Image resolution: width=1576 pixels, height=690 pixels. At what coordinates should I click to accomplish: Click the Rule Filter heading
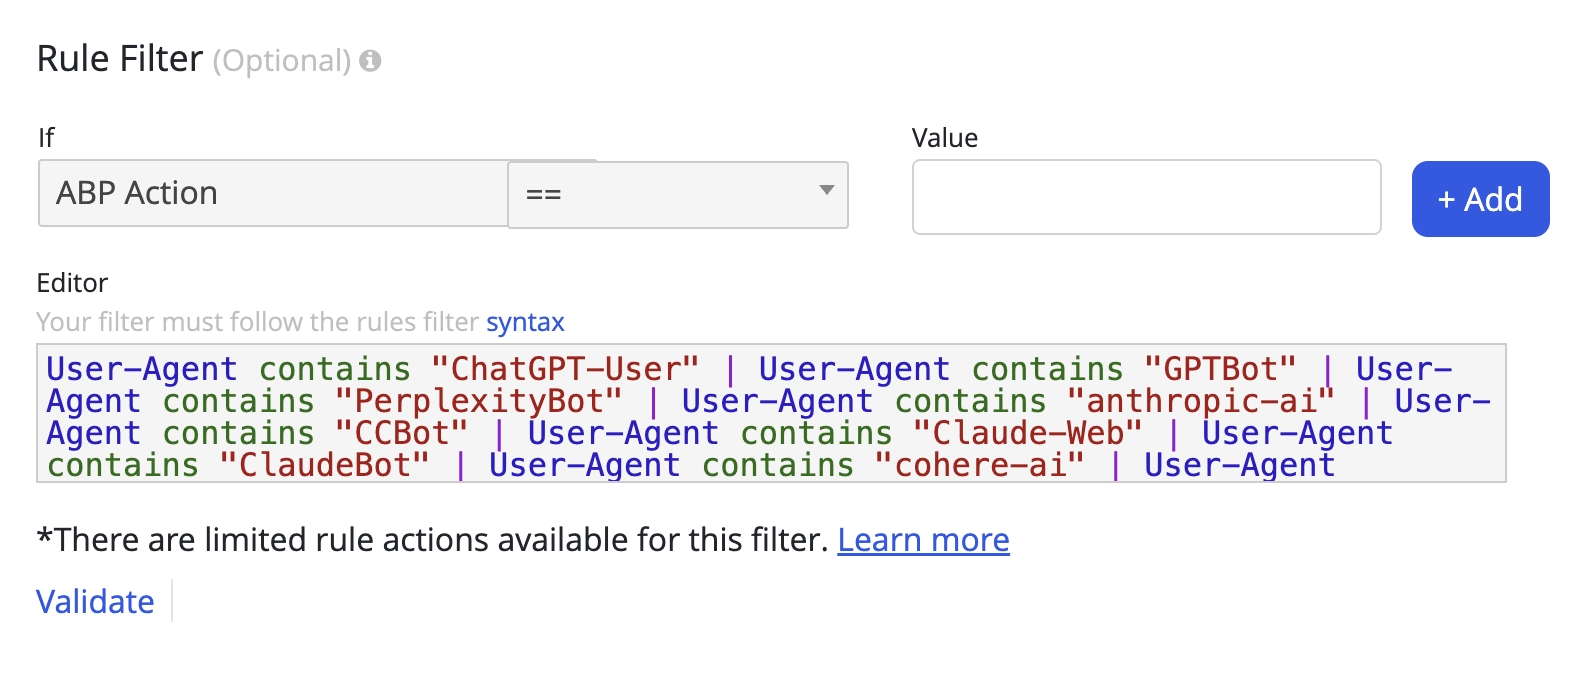(x=120, y=59)
